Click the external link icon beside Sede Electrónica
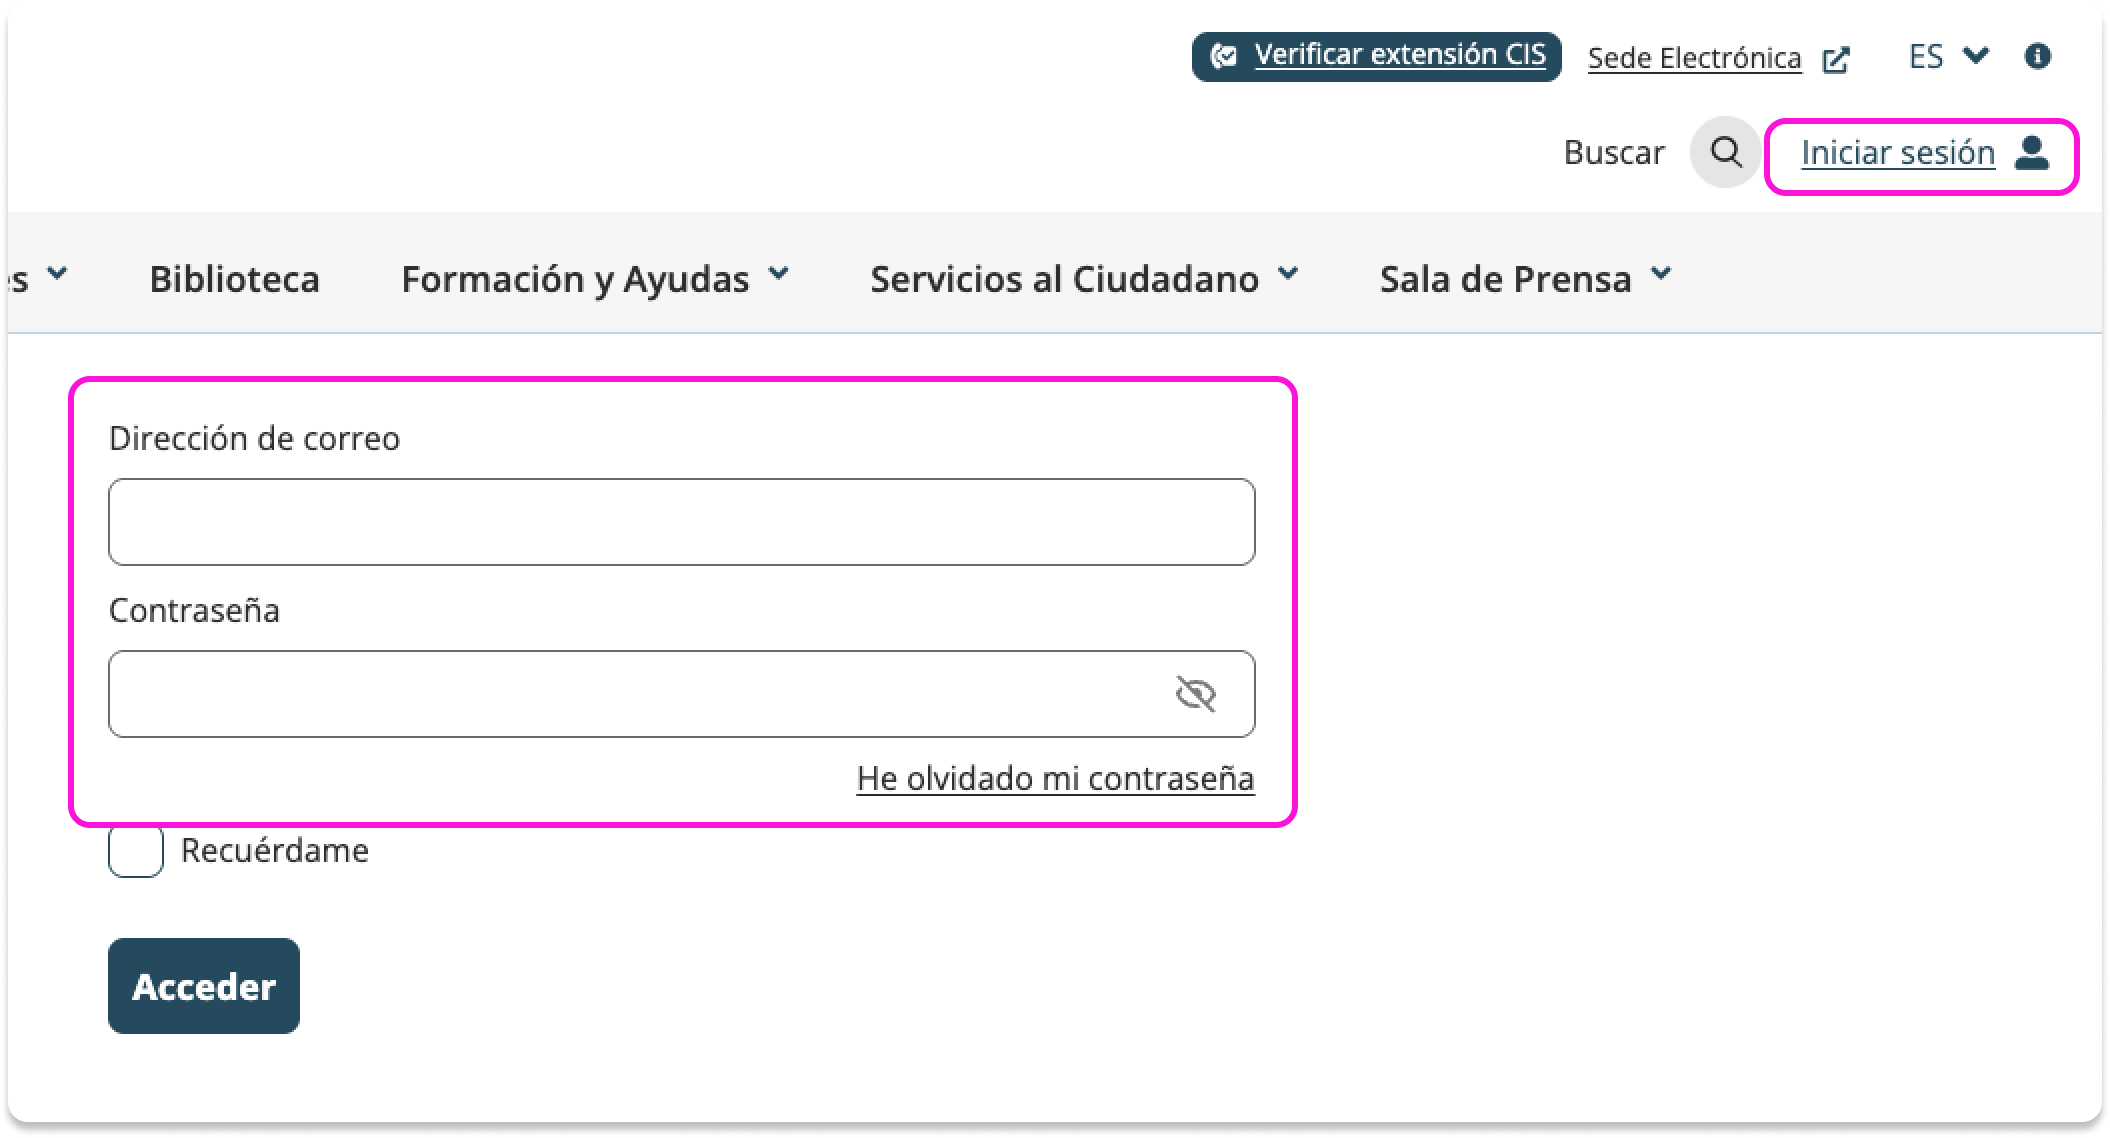This screenshot has height=1138, width=2110. coord(1836,60)
